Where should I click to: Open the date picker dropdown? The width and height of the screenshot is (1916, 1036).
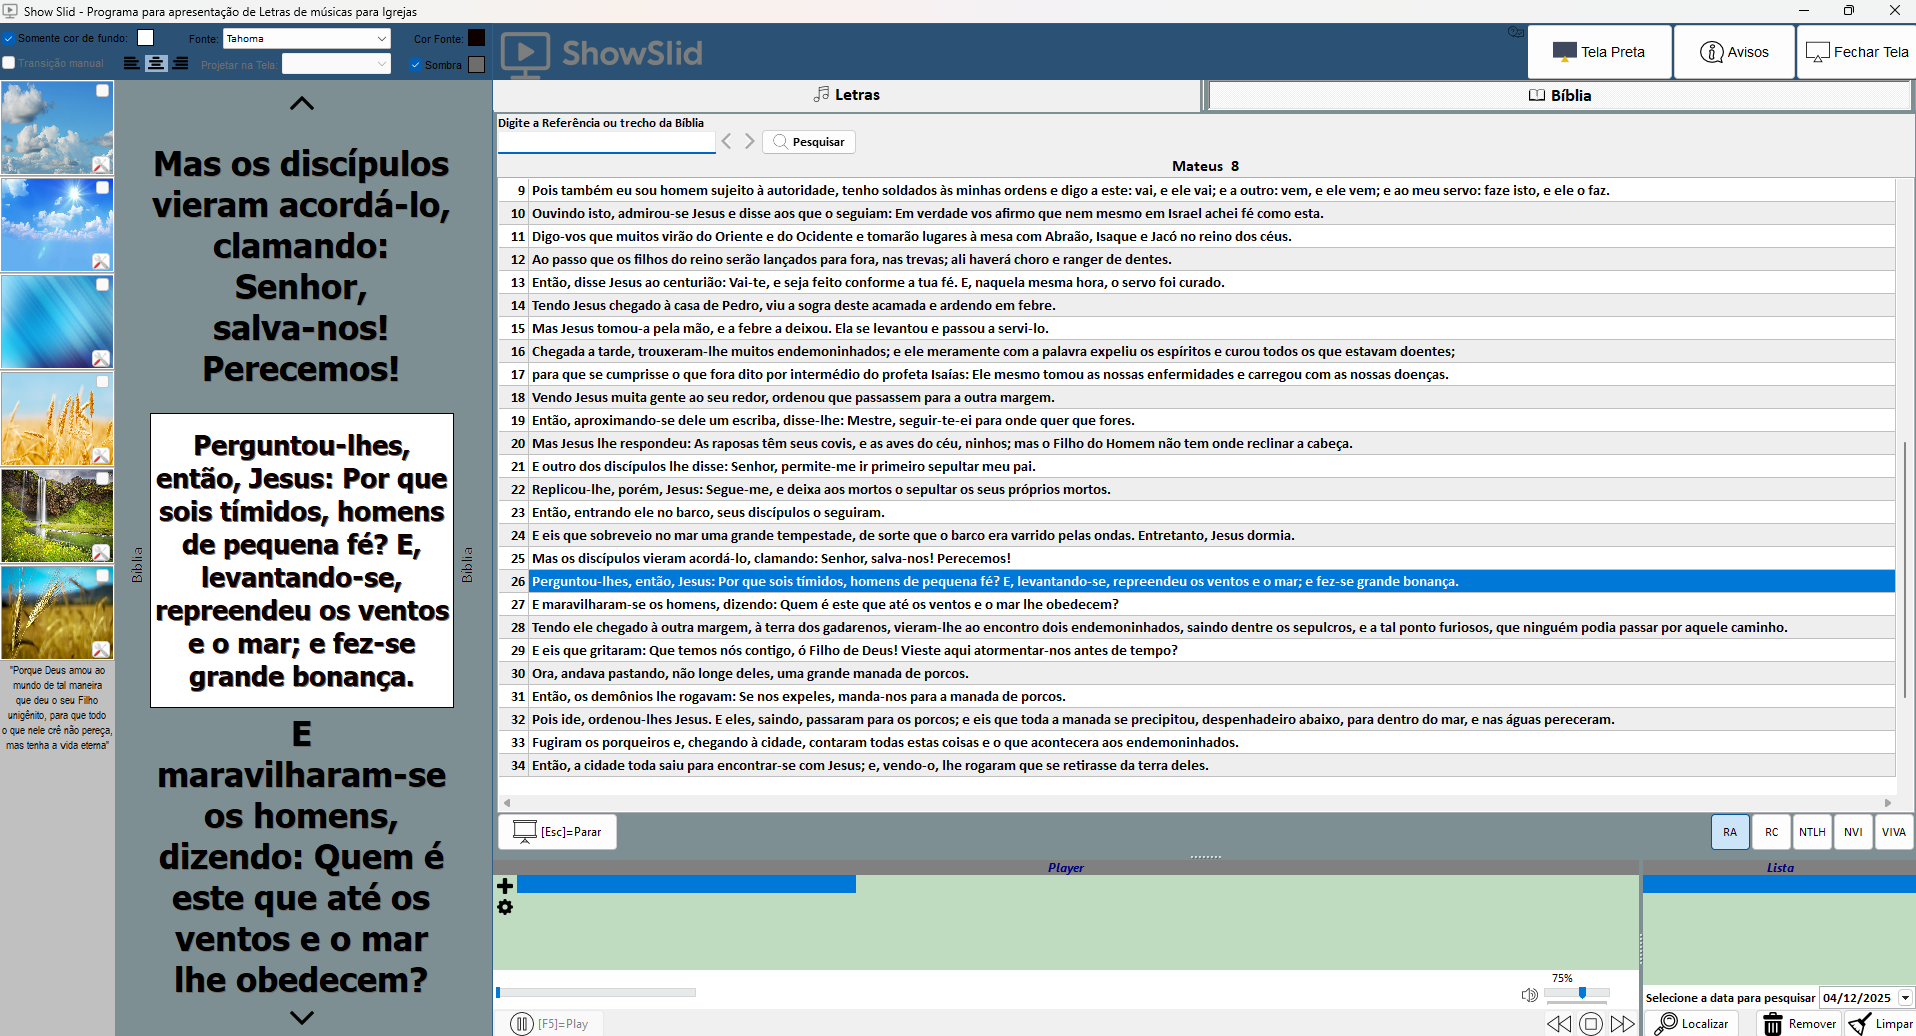coord(1904,997)
